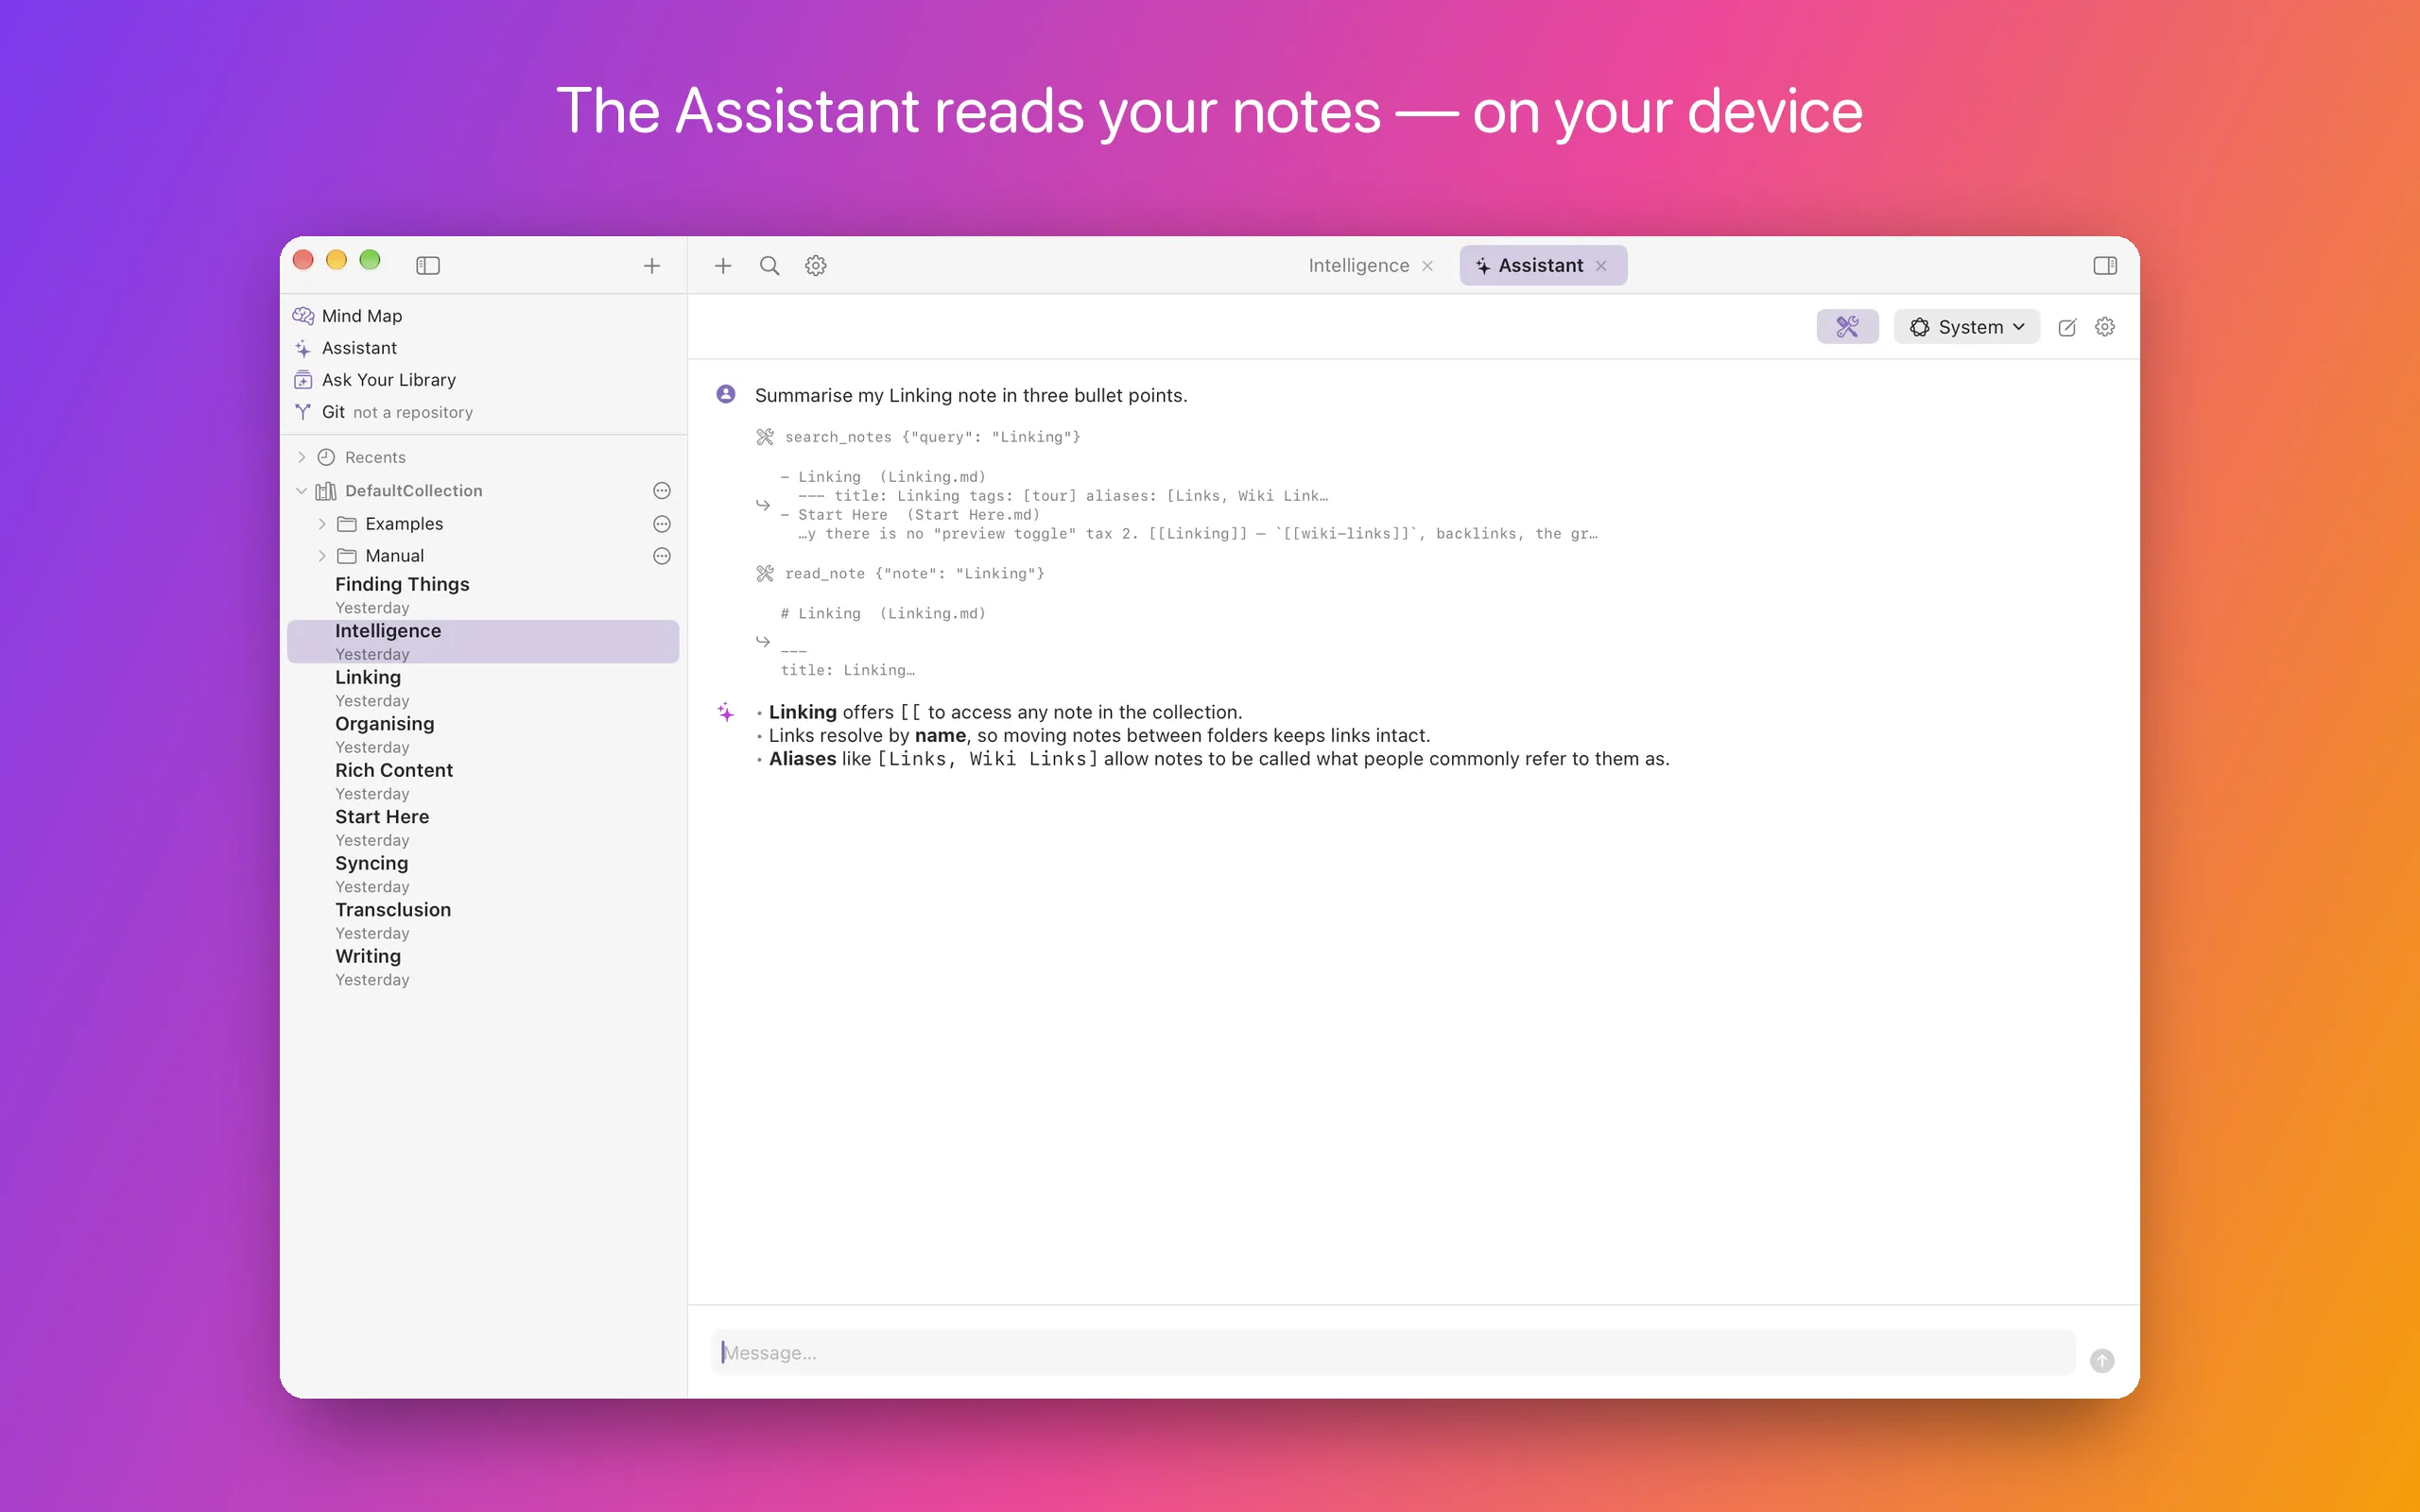This screenshot has width=2420, height=1512.
Task: Open DefaultCollection more options button
Action: 662,491
